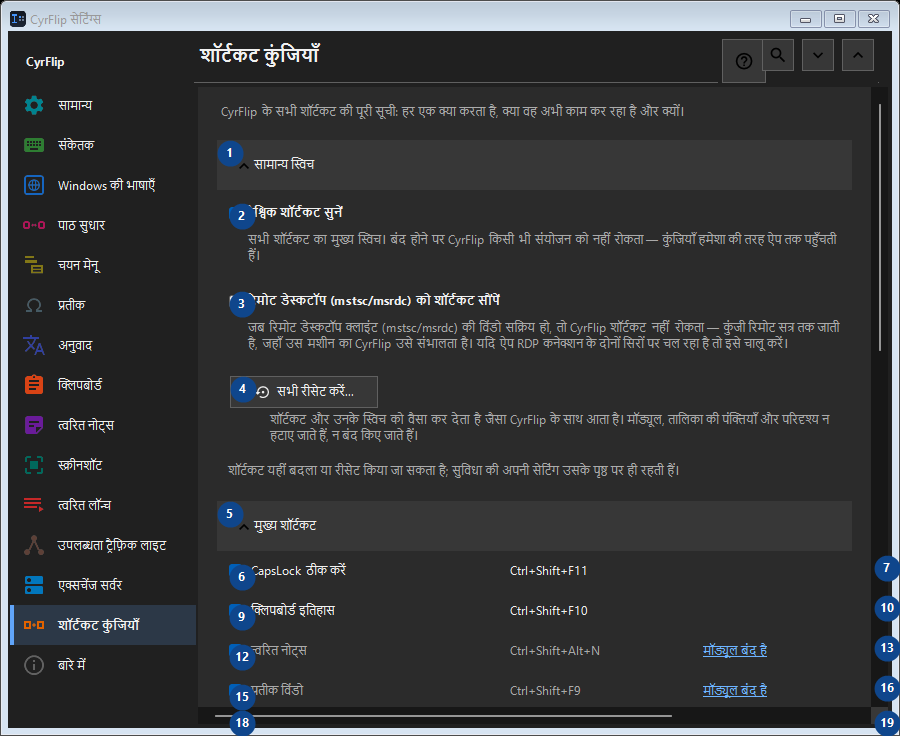Click the Ctrl+Shift+F10 shortcut value
The image size is (900, 736).
548,611
